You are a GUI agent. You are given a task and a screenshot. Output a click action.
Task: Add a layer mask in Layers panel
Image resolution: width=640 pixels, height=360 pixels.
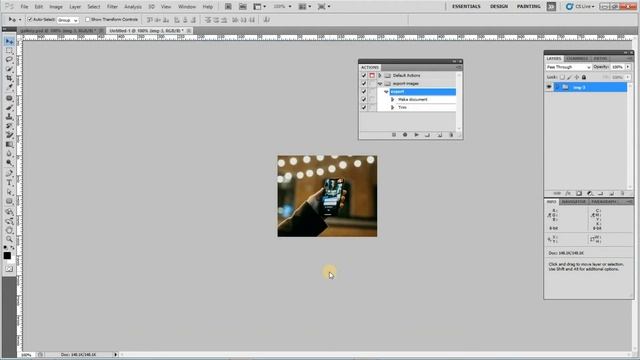(x=579, y=193)
